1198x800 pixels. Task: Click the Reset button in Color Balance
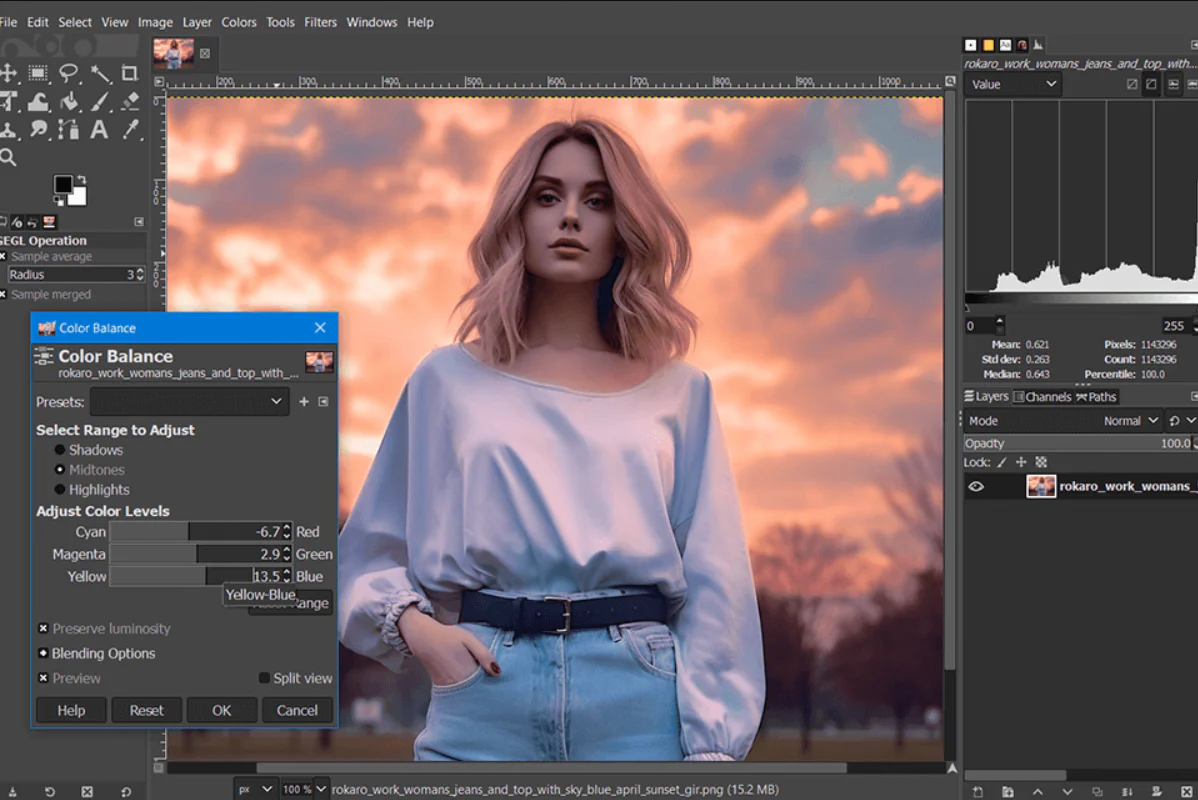click(146, 710)
